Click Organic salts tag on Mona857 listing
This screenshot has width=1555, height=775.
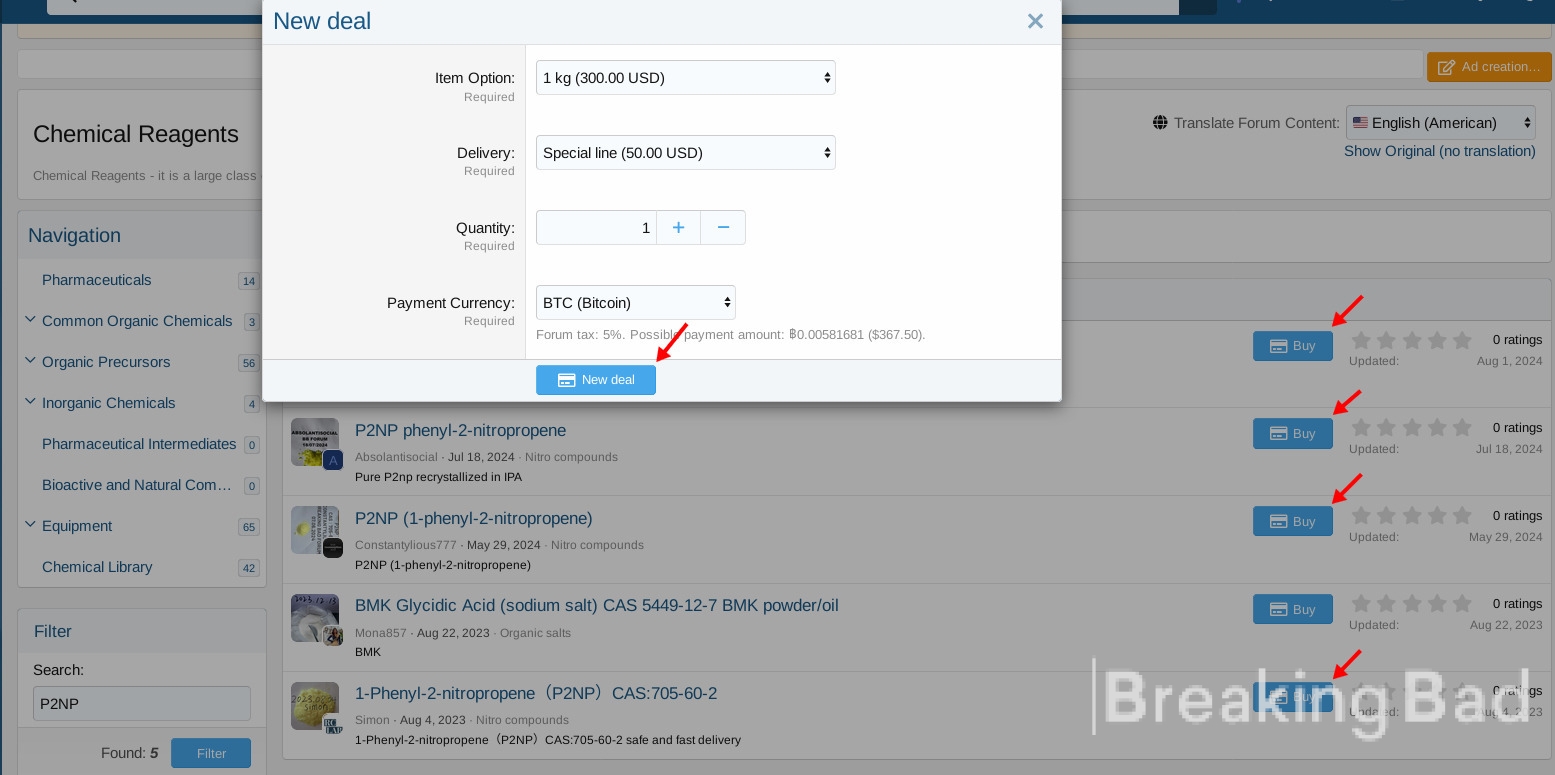point(535,633)
